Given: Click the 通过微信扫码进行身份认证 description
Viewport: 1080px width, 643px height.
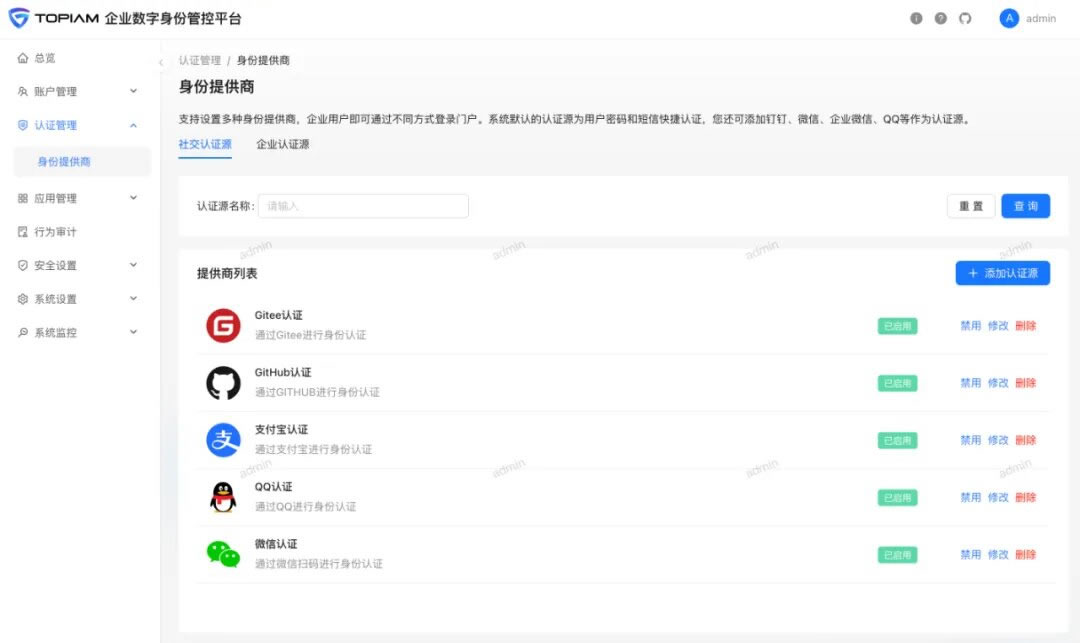Looking at the screenshot, I should point(319,564).
